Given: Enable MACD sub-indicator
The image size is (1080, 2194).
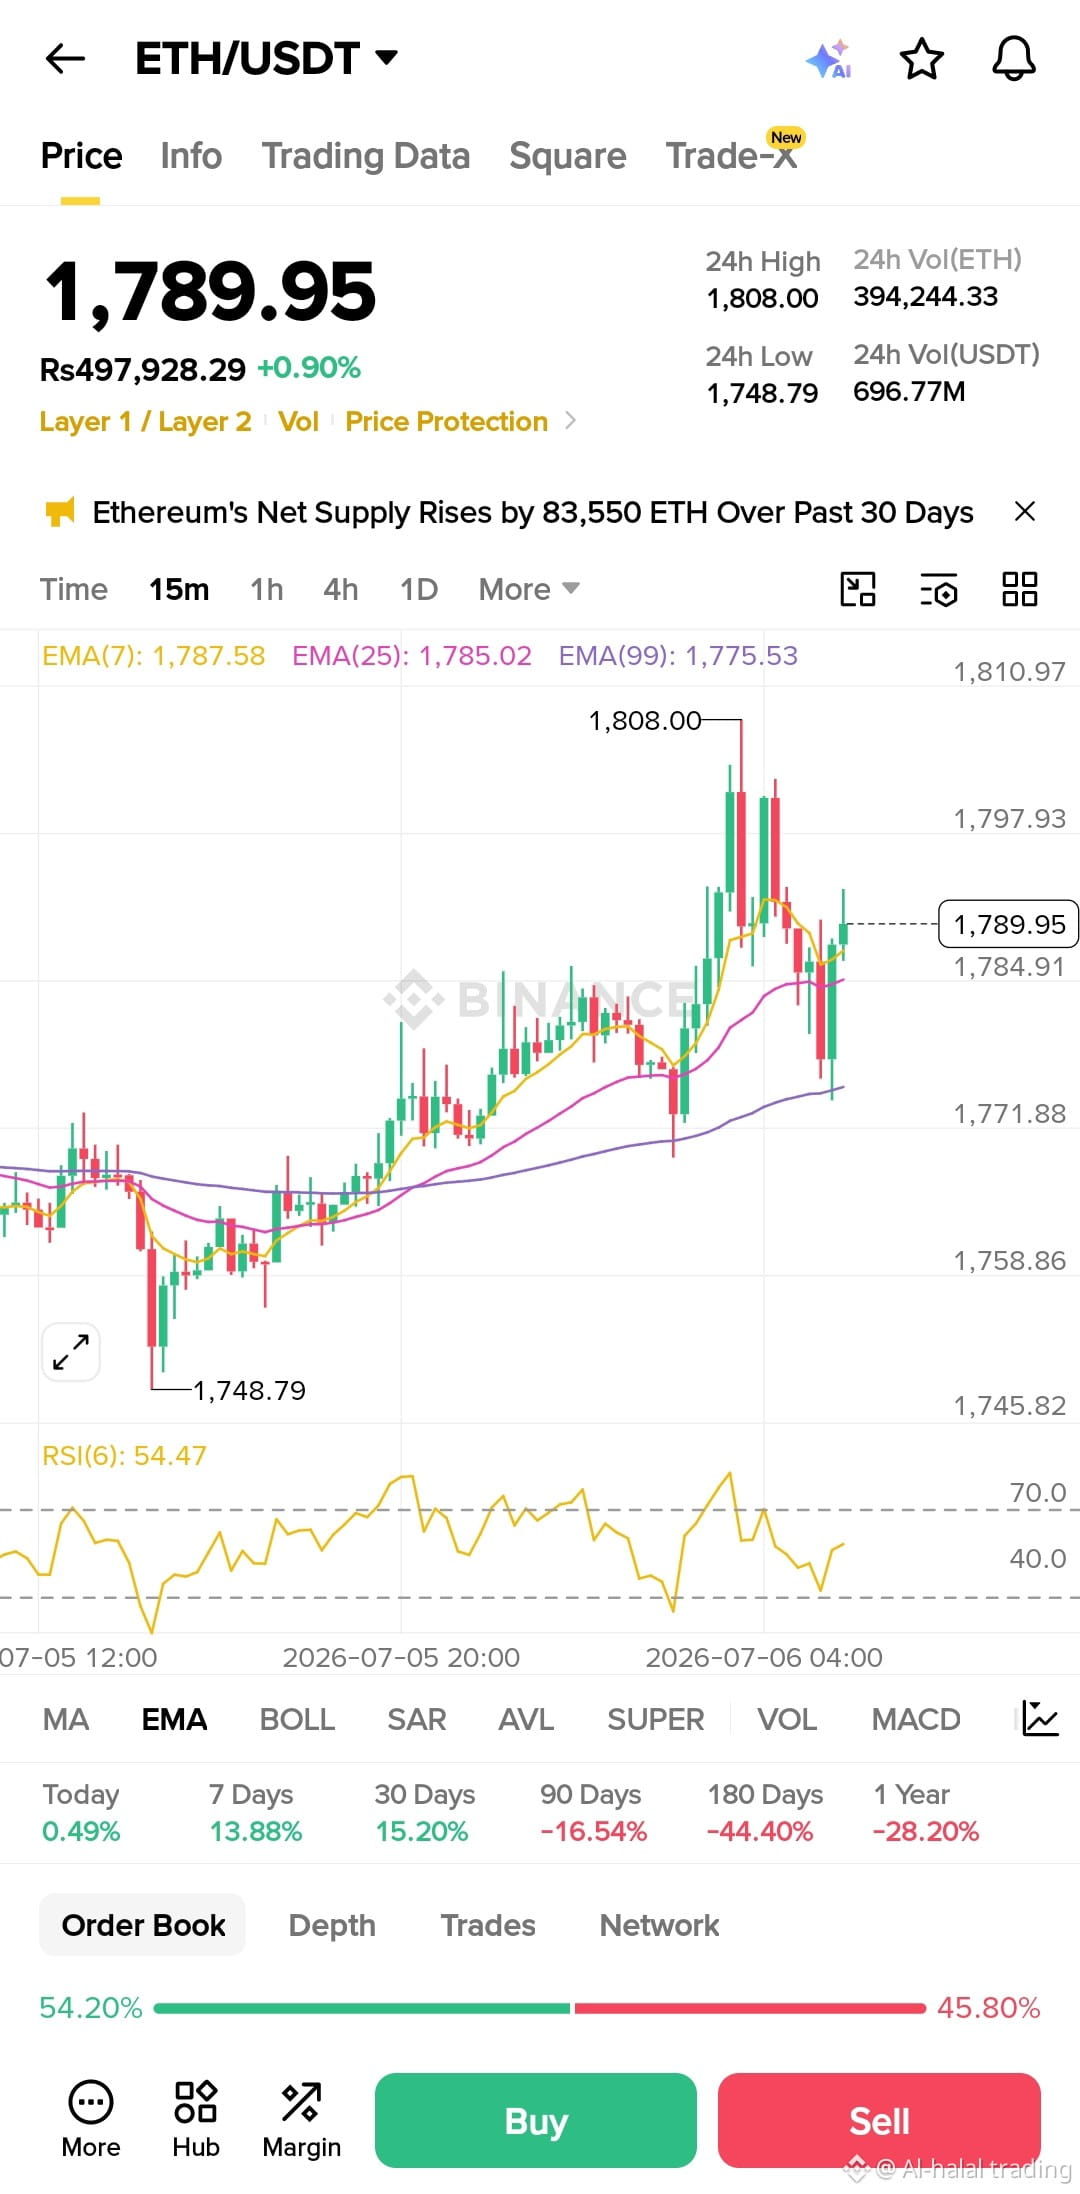Looking at the screenshot, I should pos(916,1719).
